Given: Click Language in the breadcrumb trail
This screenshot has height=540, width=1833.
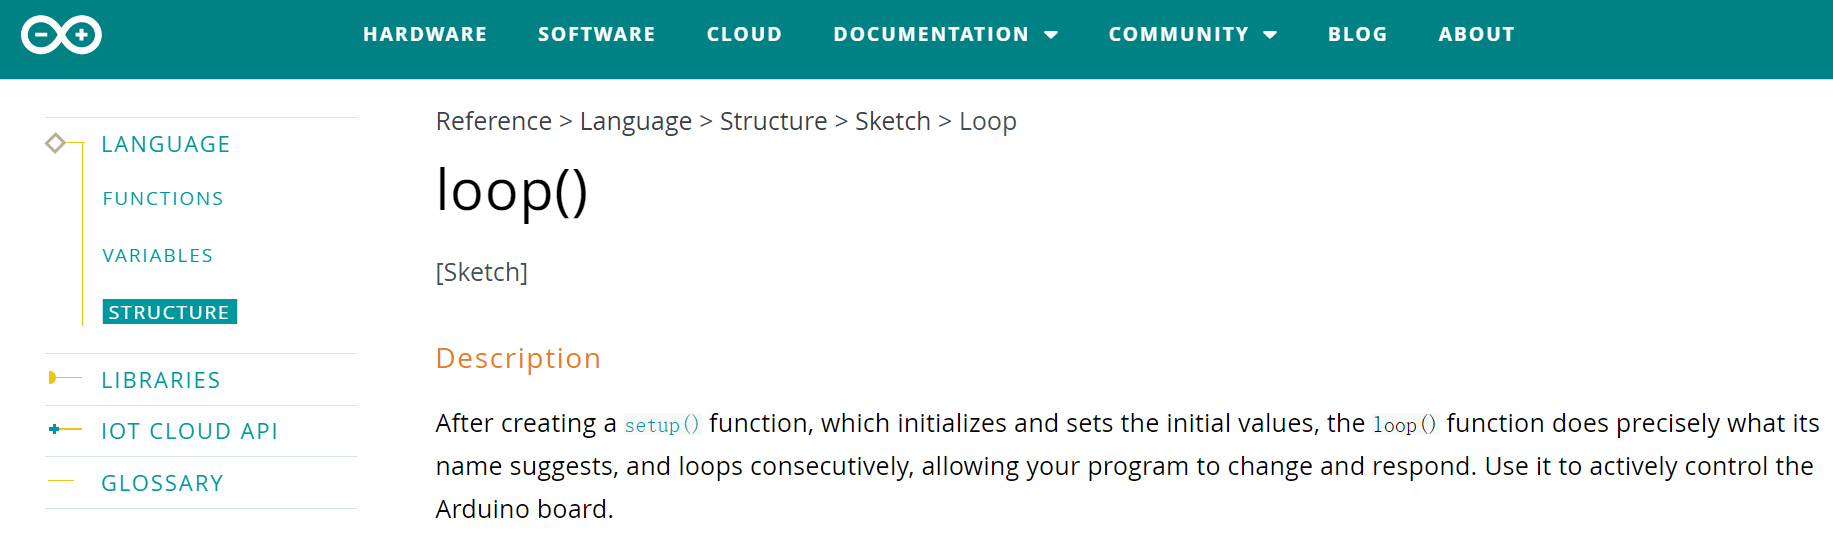Looking at the screenshot, I should [636, 121].
